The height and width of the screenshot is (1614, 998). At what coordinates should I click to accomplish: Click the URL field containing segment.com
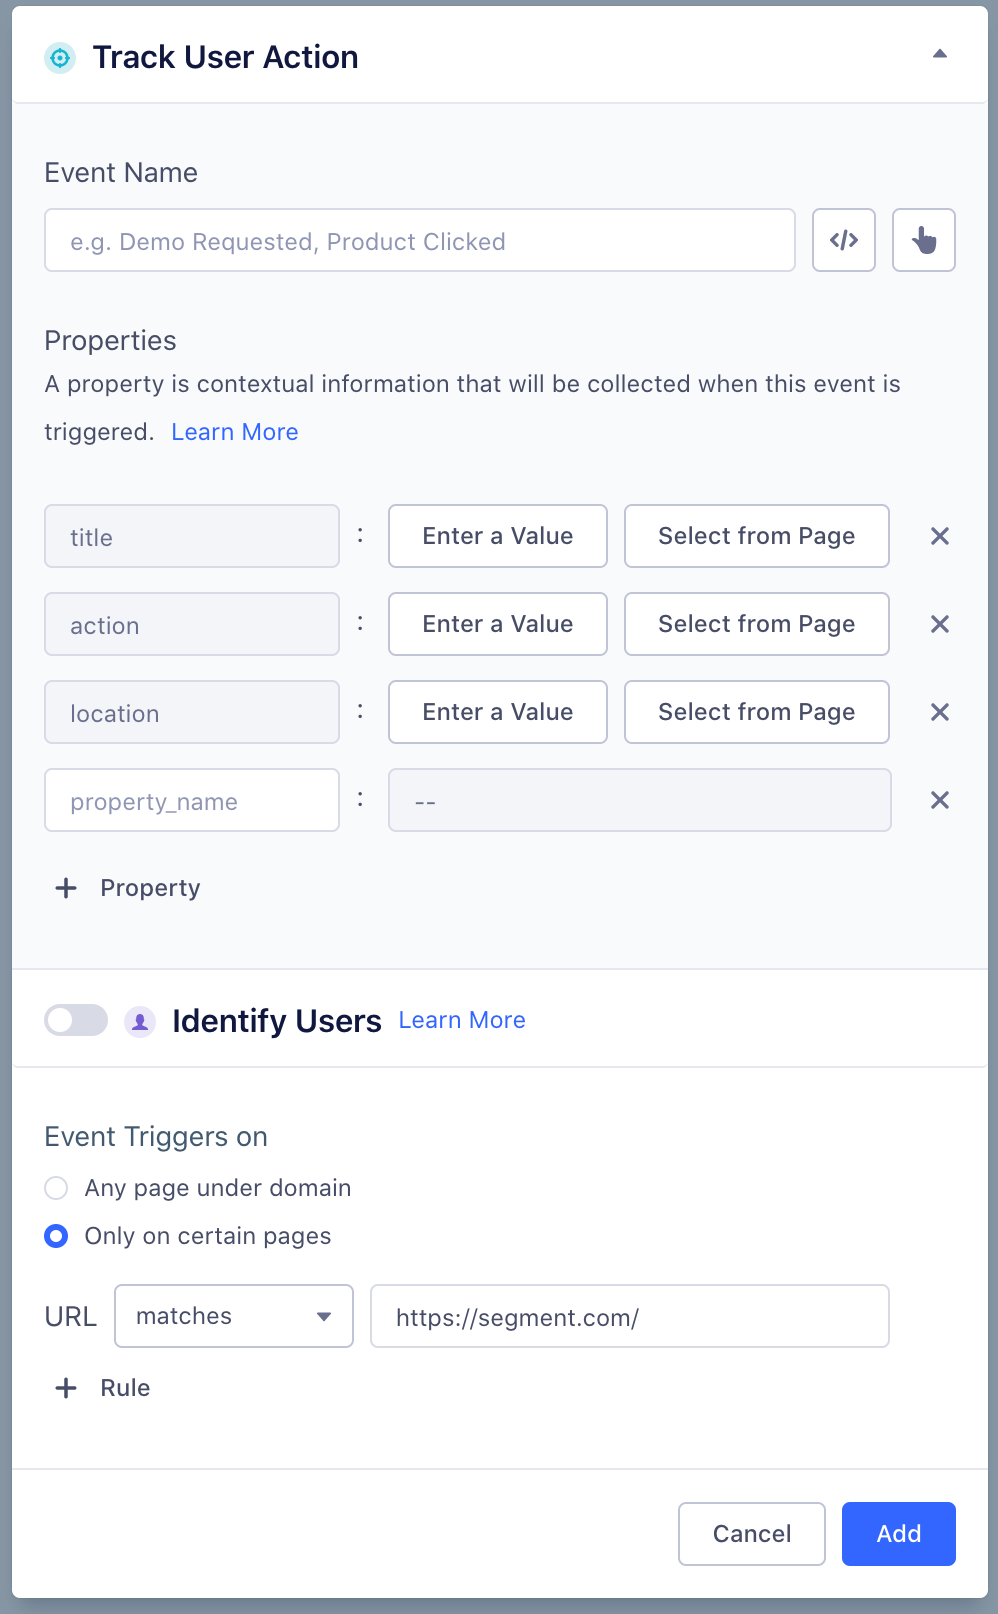tap(629, 1316)
